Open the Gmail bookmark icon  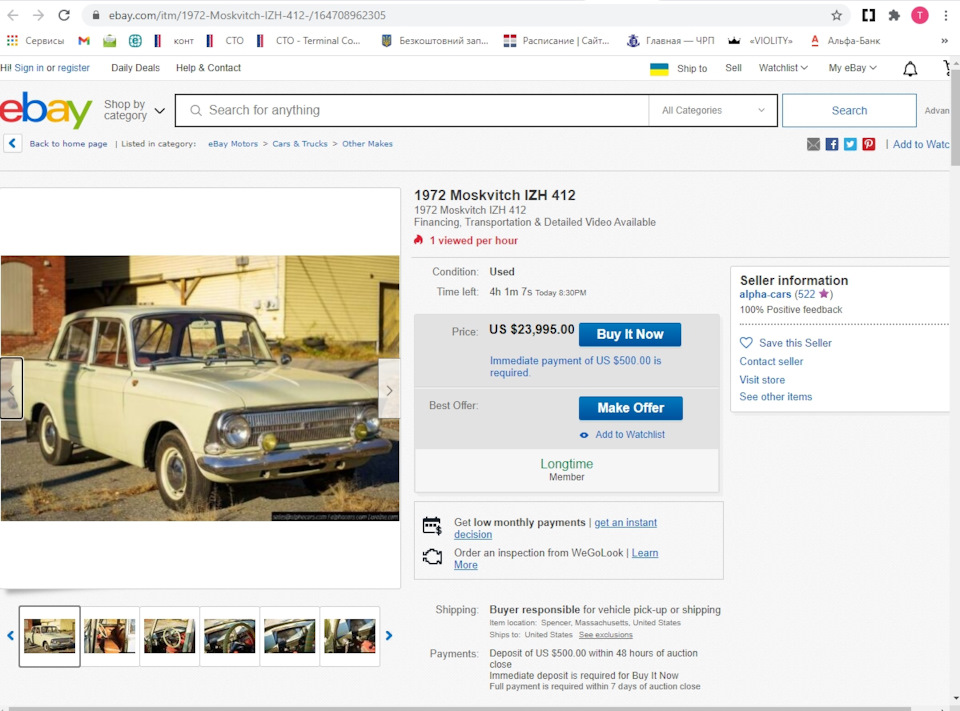(x=84, y=40)
